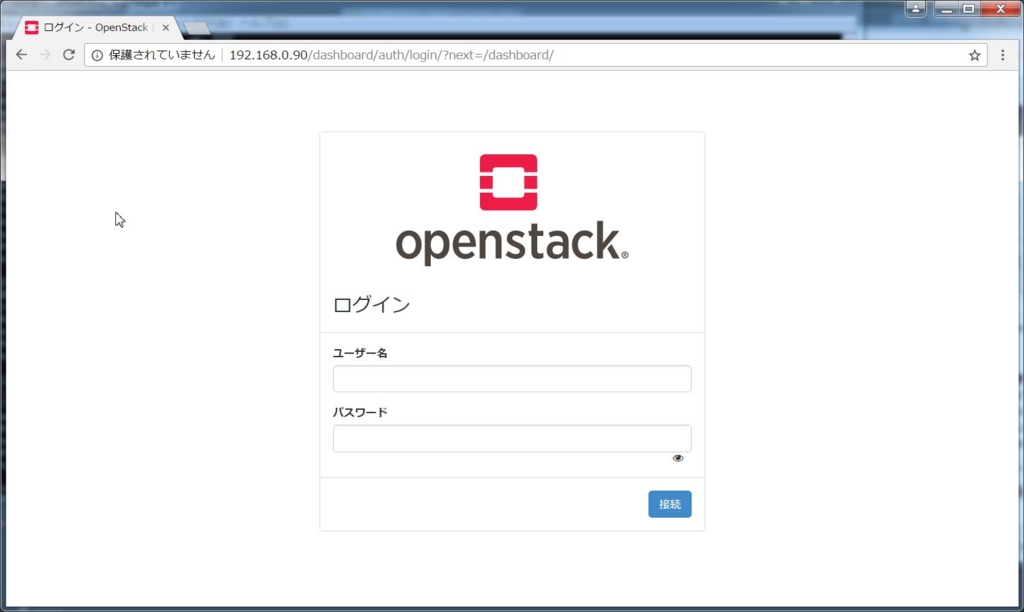The width and height of the screenshot is (1024, 612).
Task: Click the Chrome user profile button
Action: coord(915,8)
